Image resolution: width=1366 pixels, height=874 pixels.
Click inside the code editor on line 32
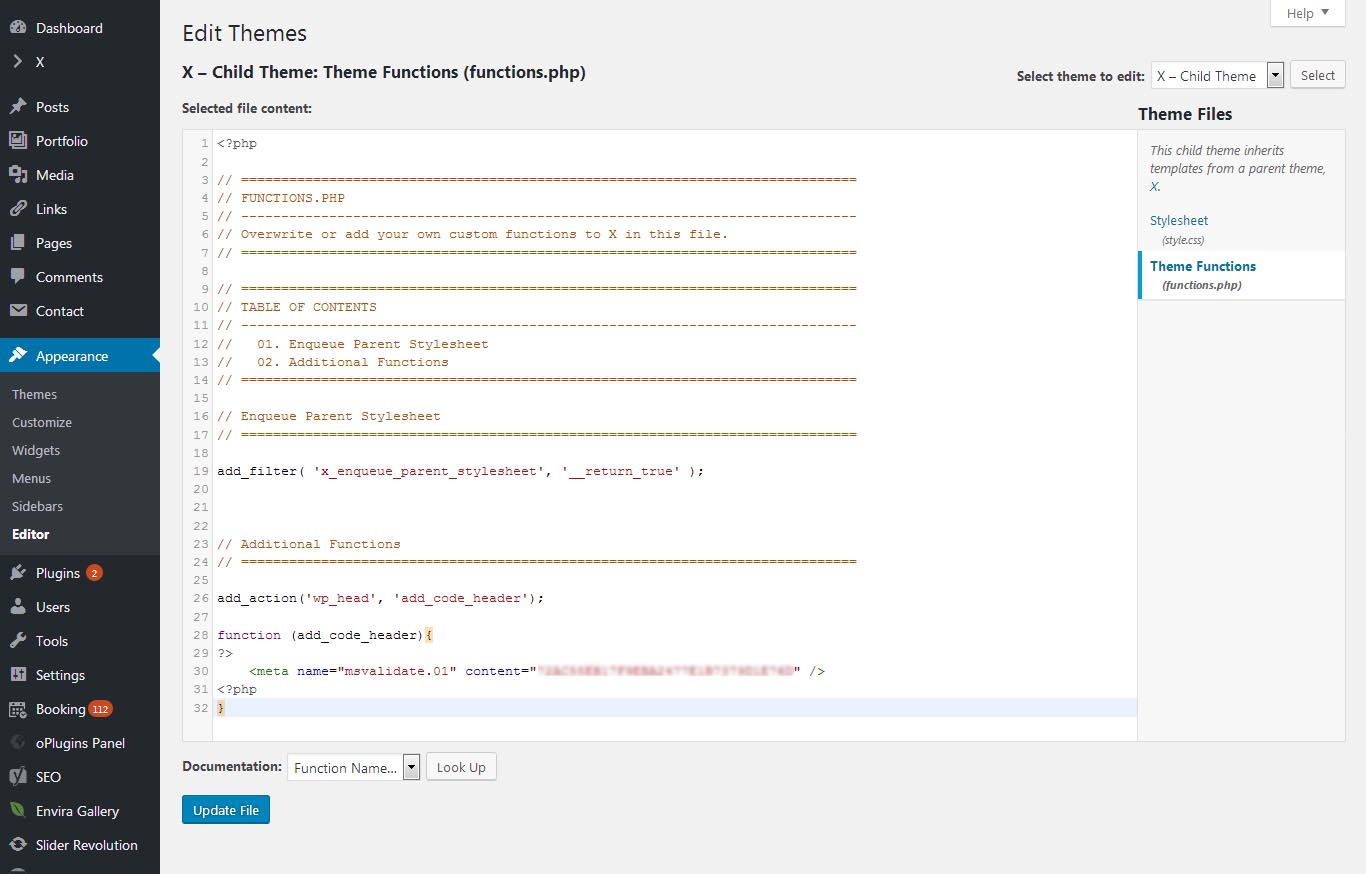(x=600, y=708)
